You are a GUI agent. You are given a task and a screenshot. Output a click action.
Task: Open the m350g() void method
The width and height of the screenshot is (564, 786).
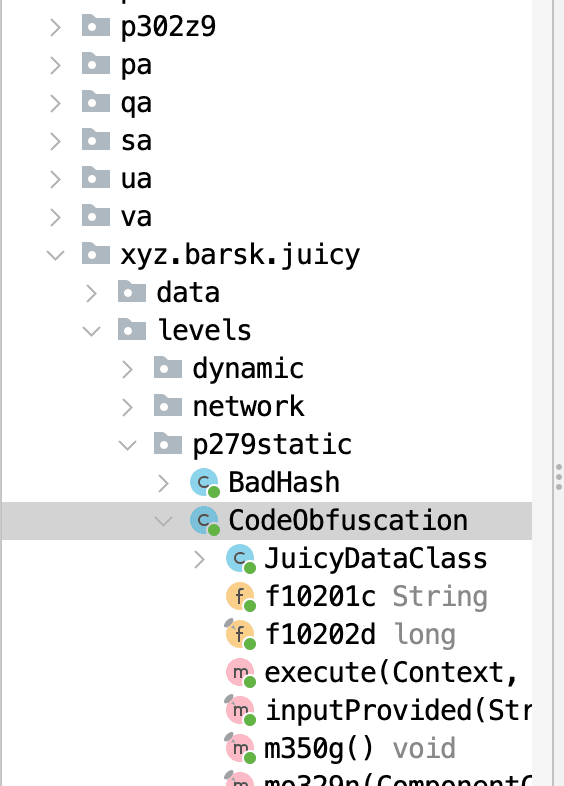click(360, 748)
